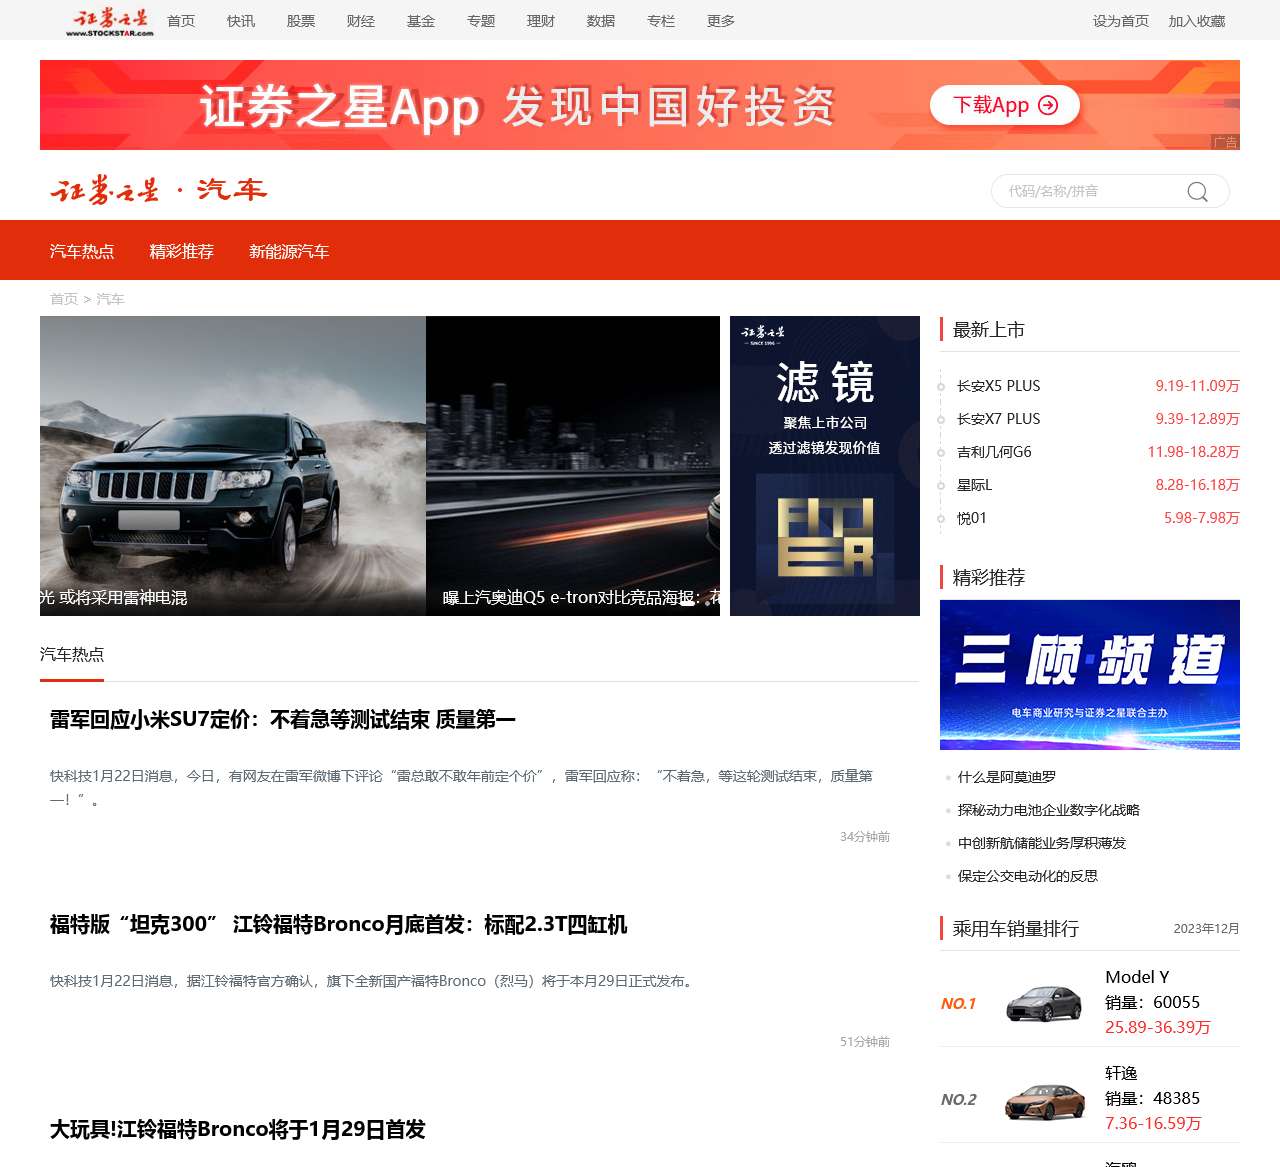Click price 11.98-18.28万
1280x1167 pixels.
(x=1193, y=452)
